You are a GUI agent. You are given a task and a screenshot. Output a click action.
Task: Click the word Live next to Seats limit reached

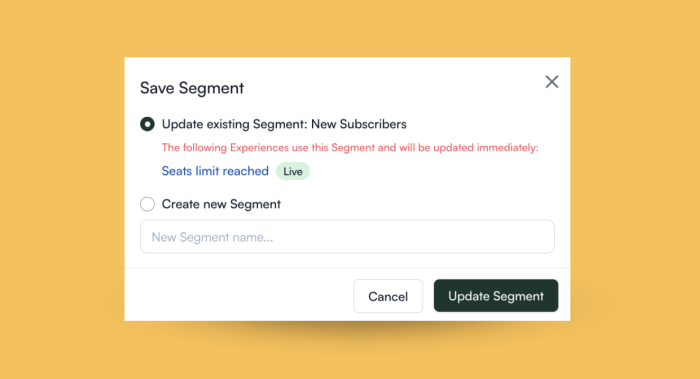[293, 171]
